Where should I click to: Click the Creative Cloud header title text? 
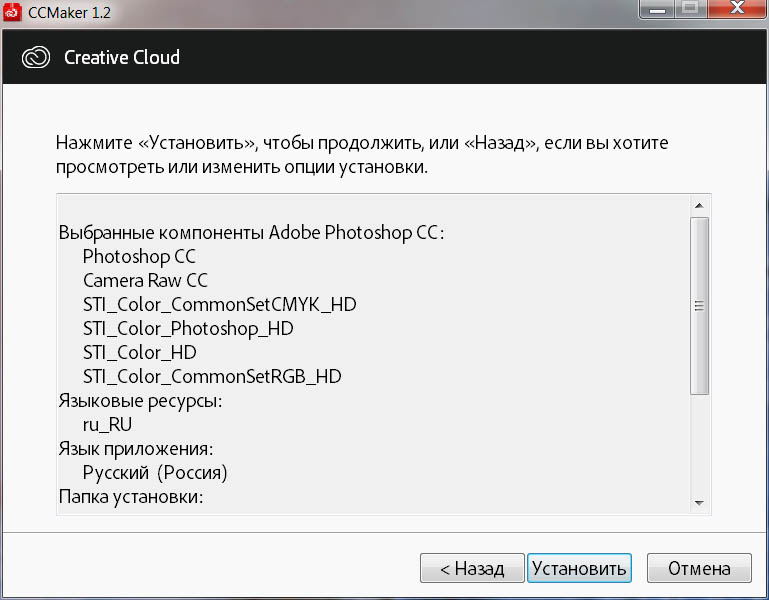tap(122, 57)
